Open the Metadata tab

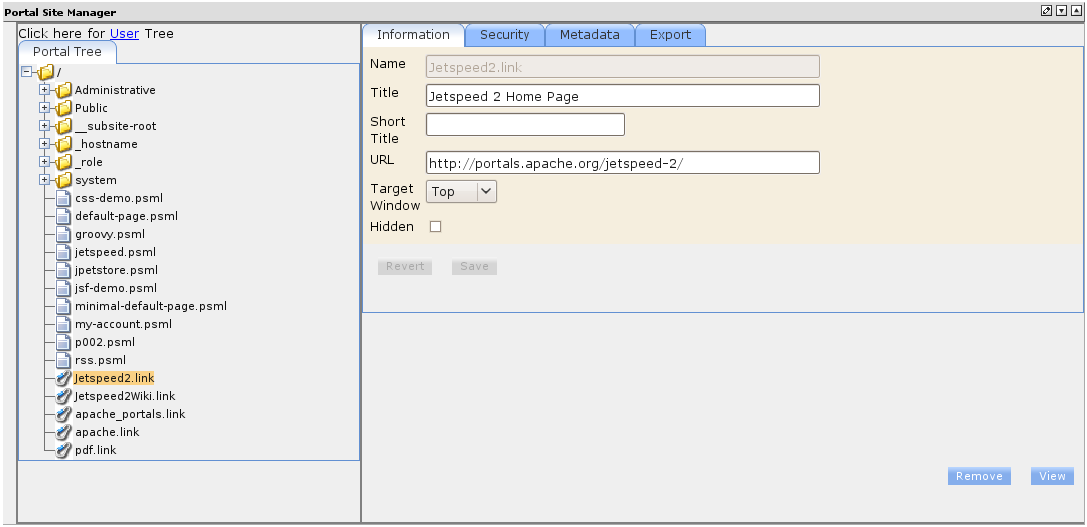pyautogui.click(x=589, y=34)
